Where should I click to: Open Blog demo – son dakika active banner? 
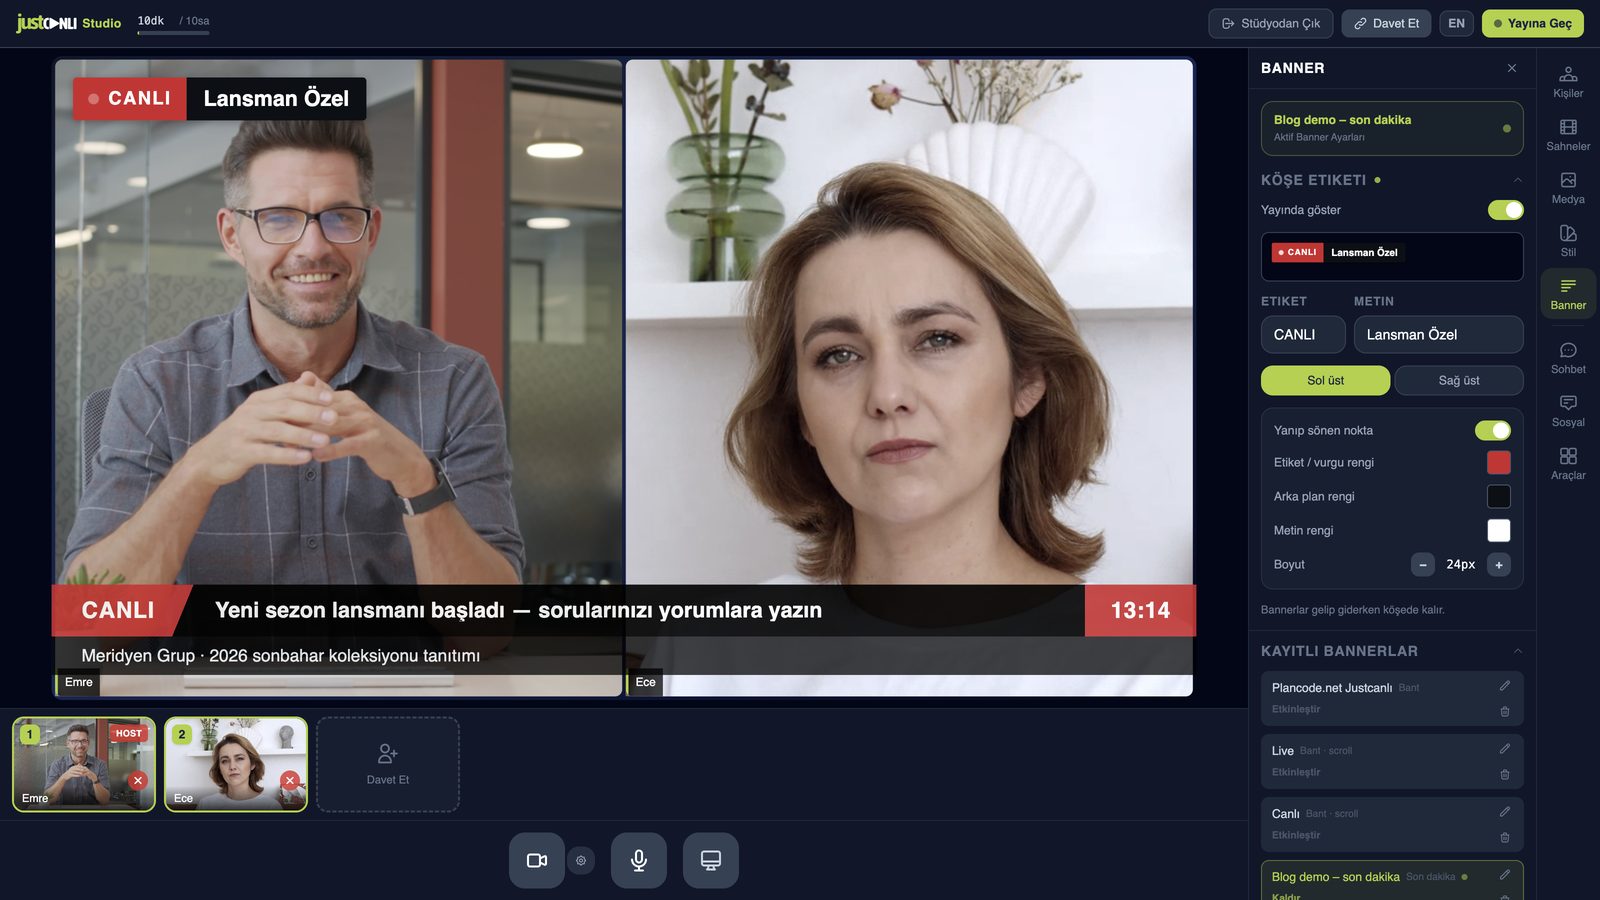pyautogui.click(x=1392, y=128)
